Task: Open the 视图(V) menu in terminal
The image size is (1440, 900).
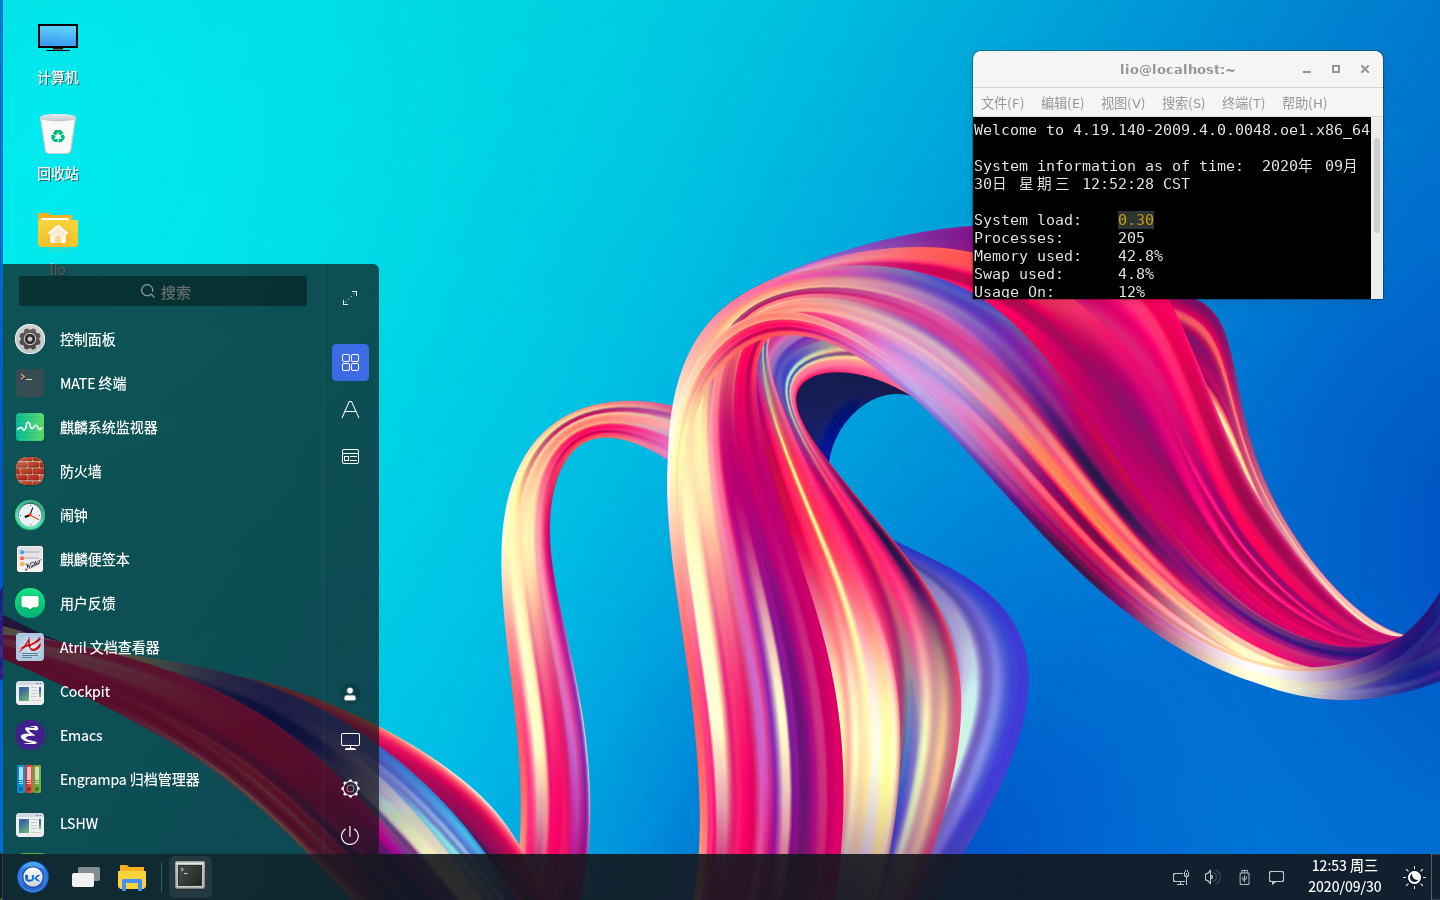Action: tap(1122, 103)
